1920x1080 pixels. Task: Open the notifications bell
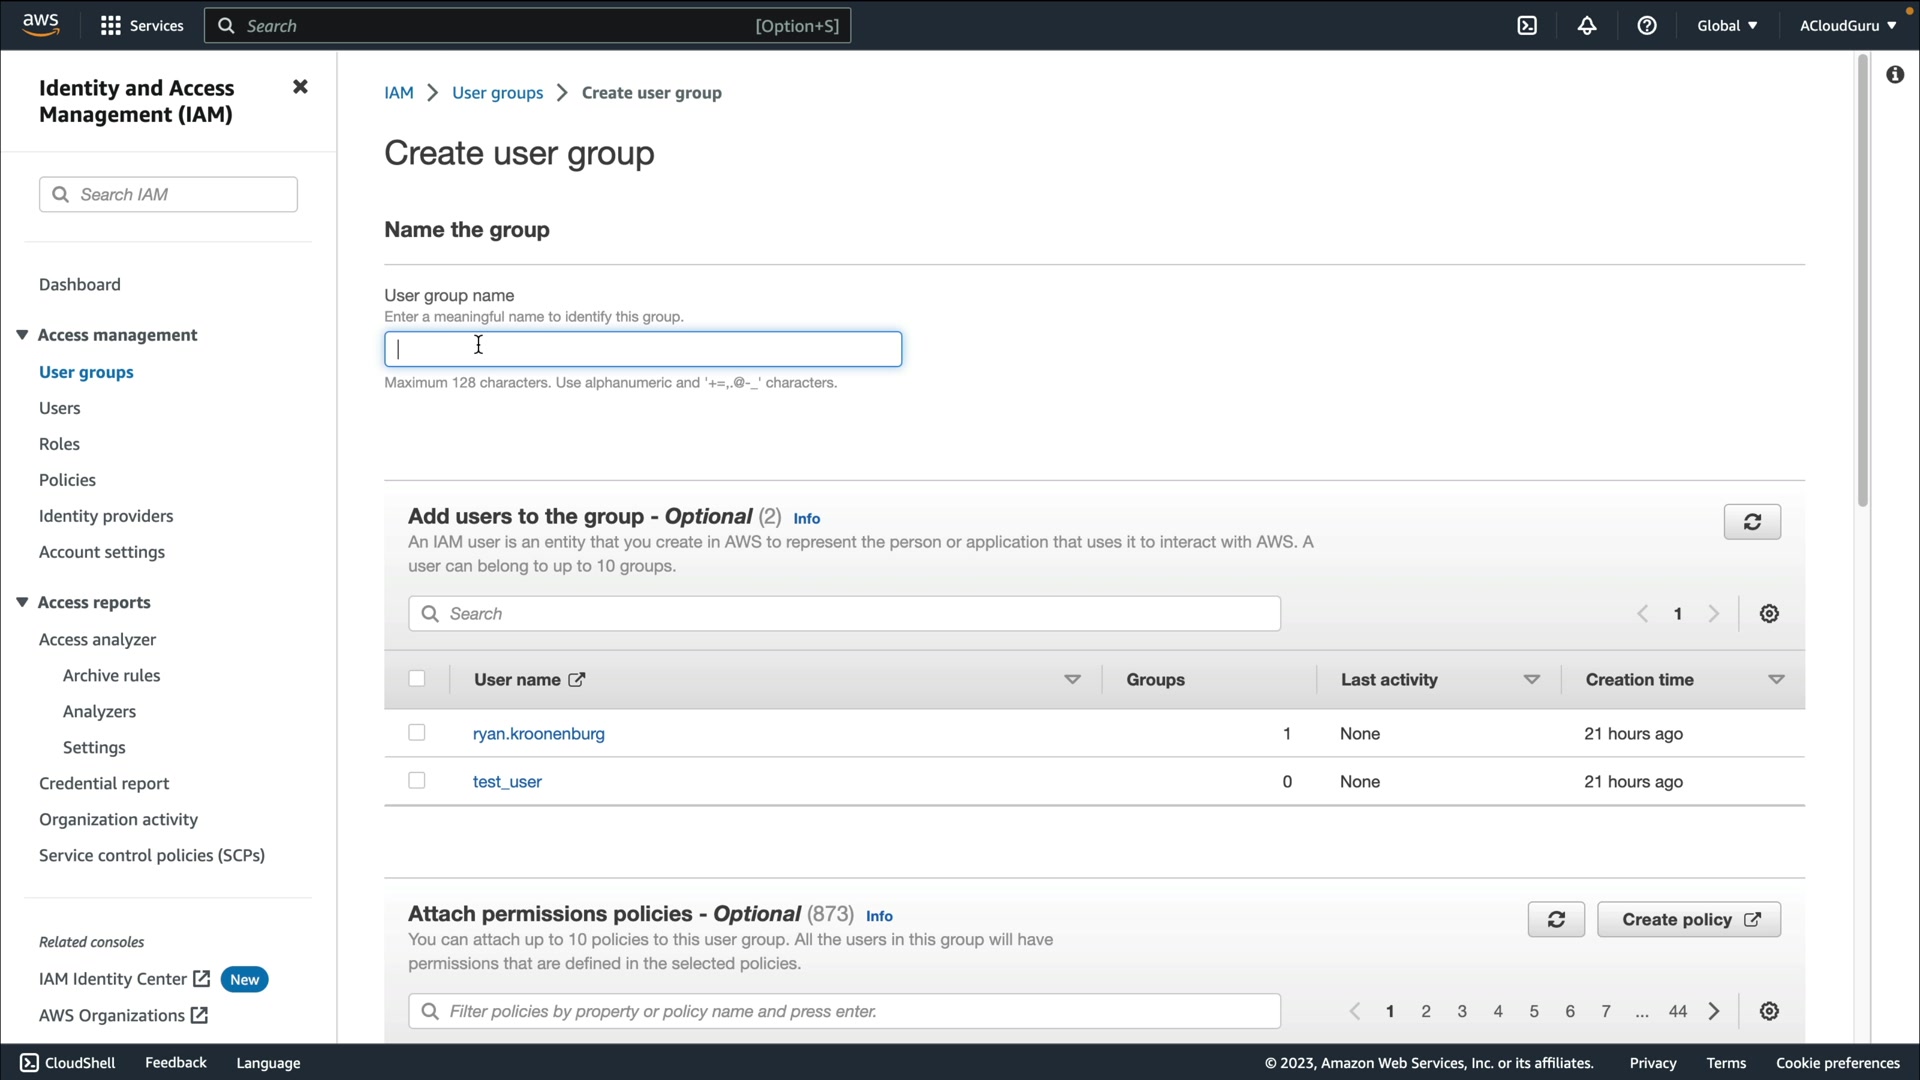[1587, 26]
